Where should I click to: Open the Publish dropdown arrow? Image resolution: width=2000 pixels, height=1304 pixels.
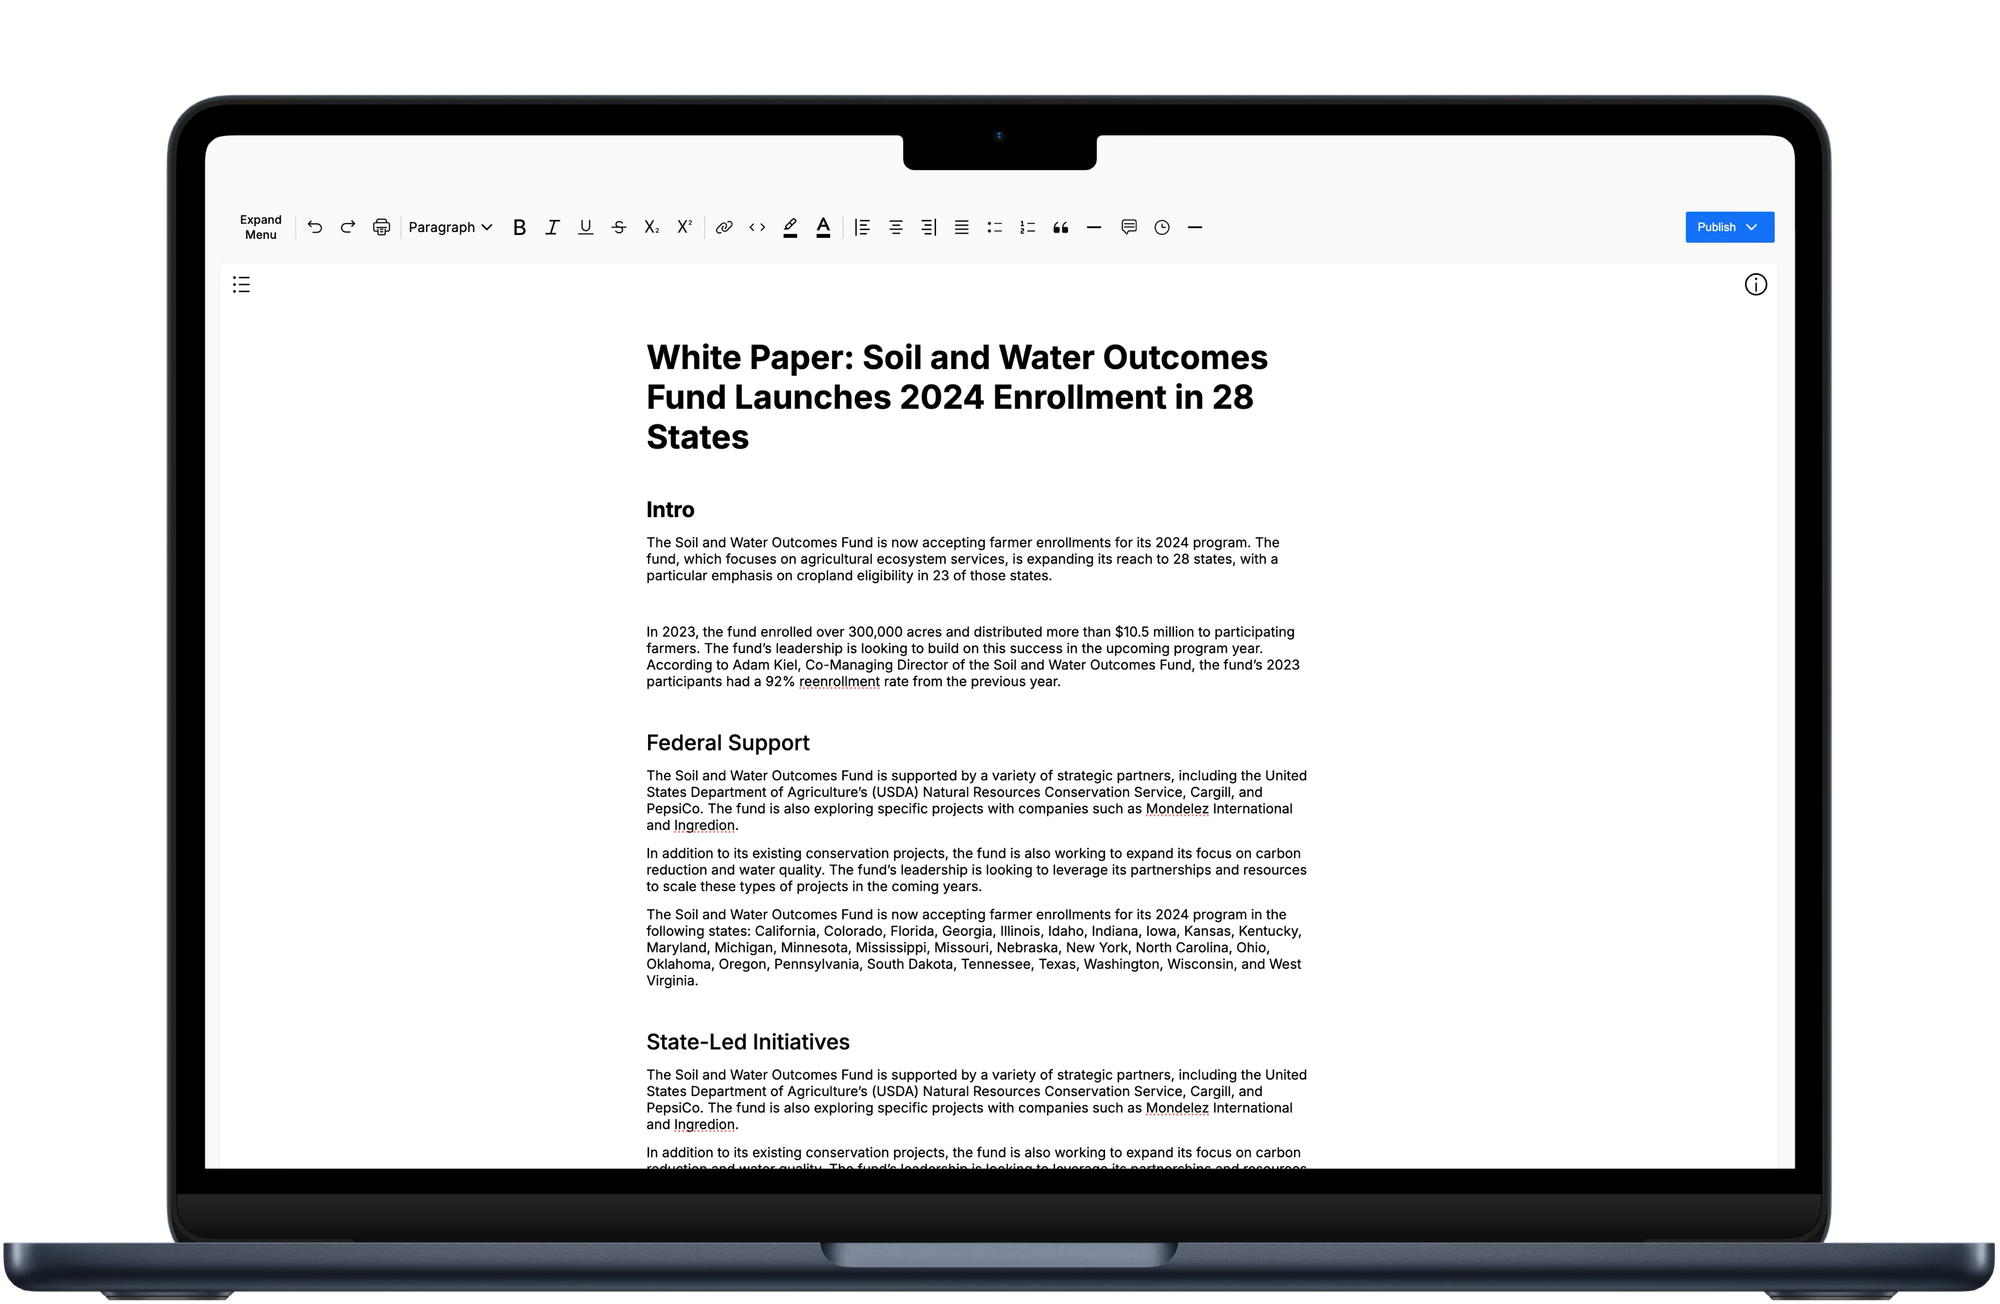[x=1752, y=227]
